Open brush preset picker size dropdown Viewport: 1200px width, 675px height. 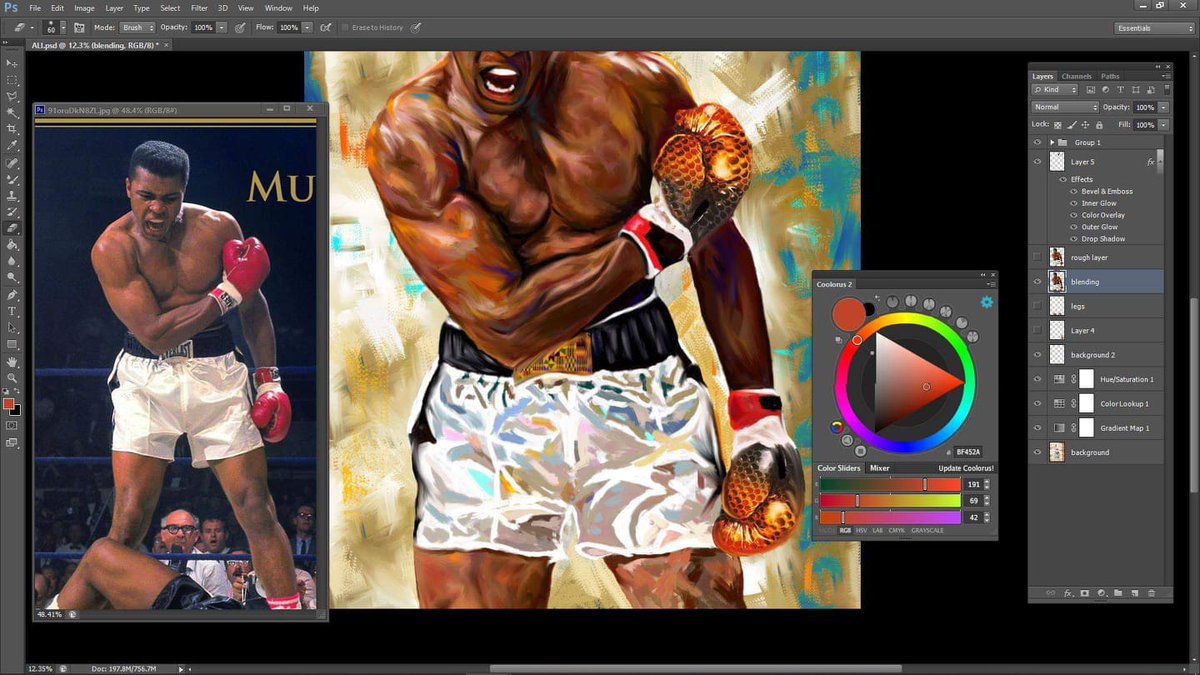coord(63,28)
